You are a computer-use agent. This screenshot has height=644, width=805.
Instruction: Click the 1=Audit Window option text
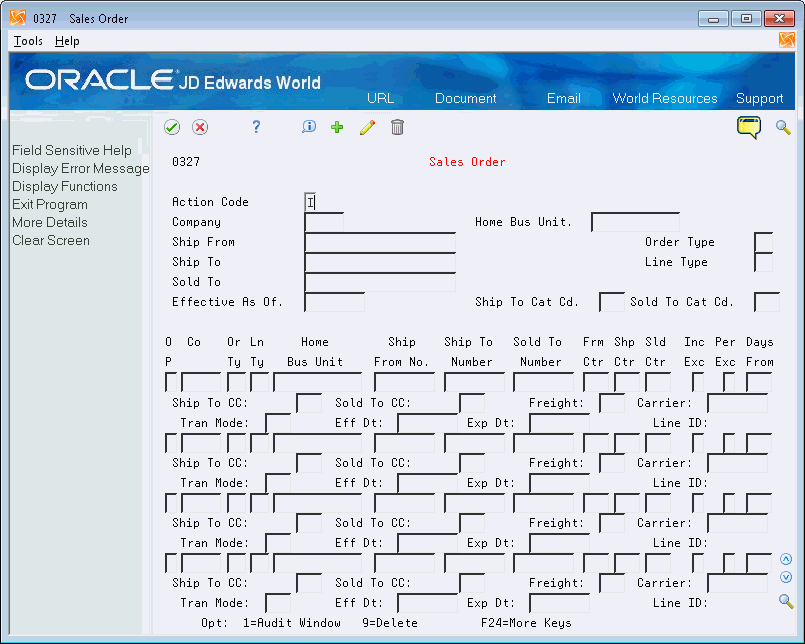(x=292, y=623)
